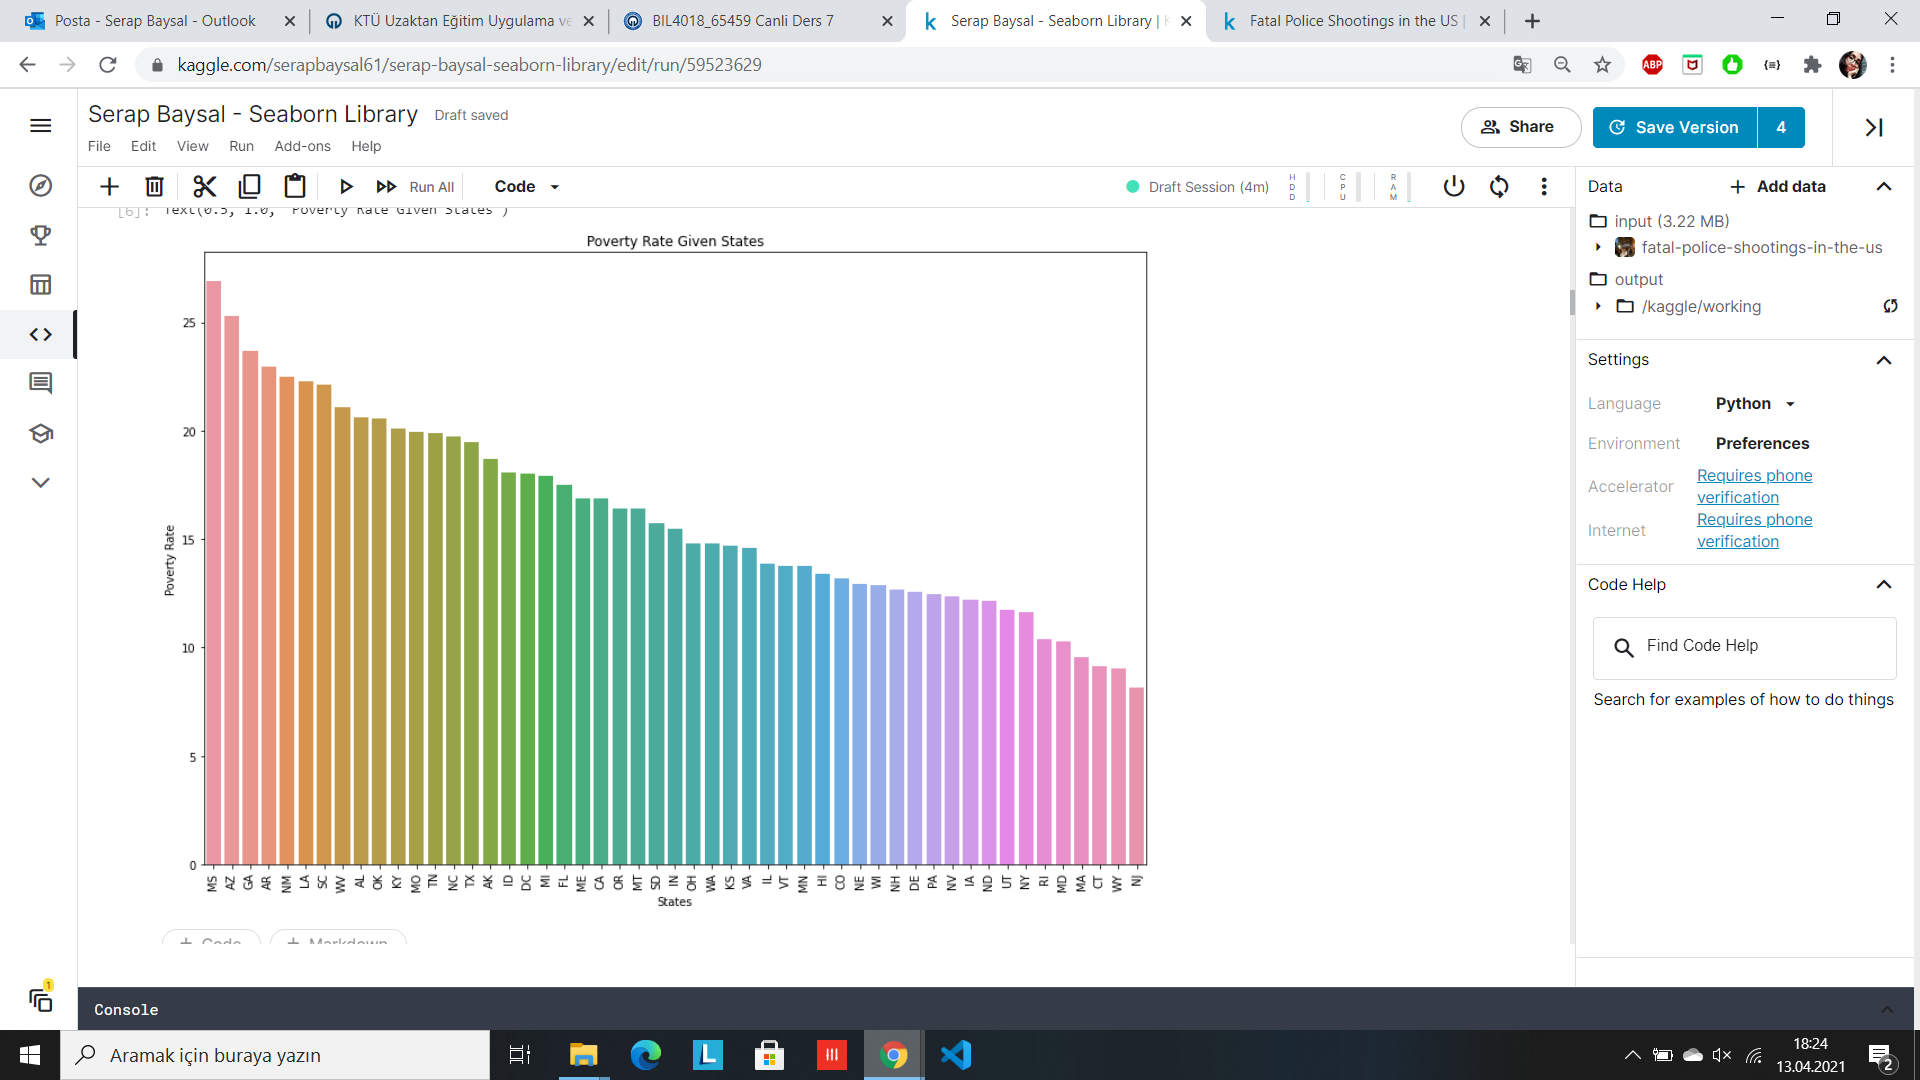Copy the cell using the toolbar icon
This screenshot has height=1080, width=1920.
click(x=249, y=186)
